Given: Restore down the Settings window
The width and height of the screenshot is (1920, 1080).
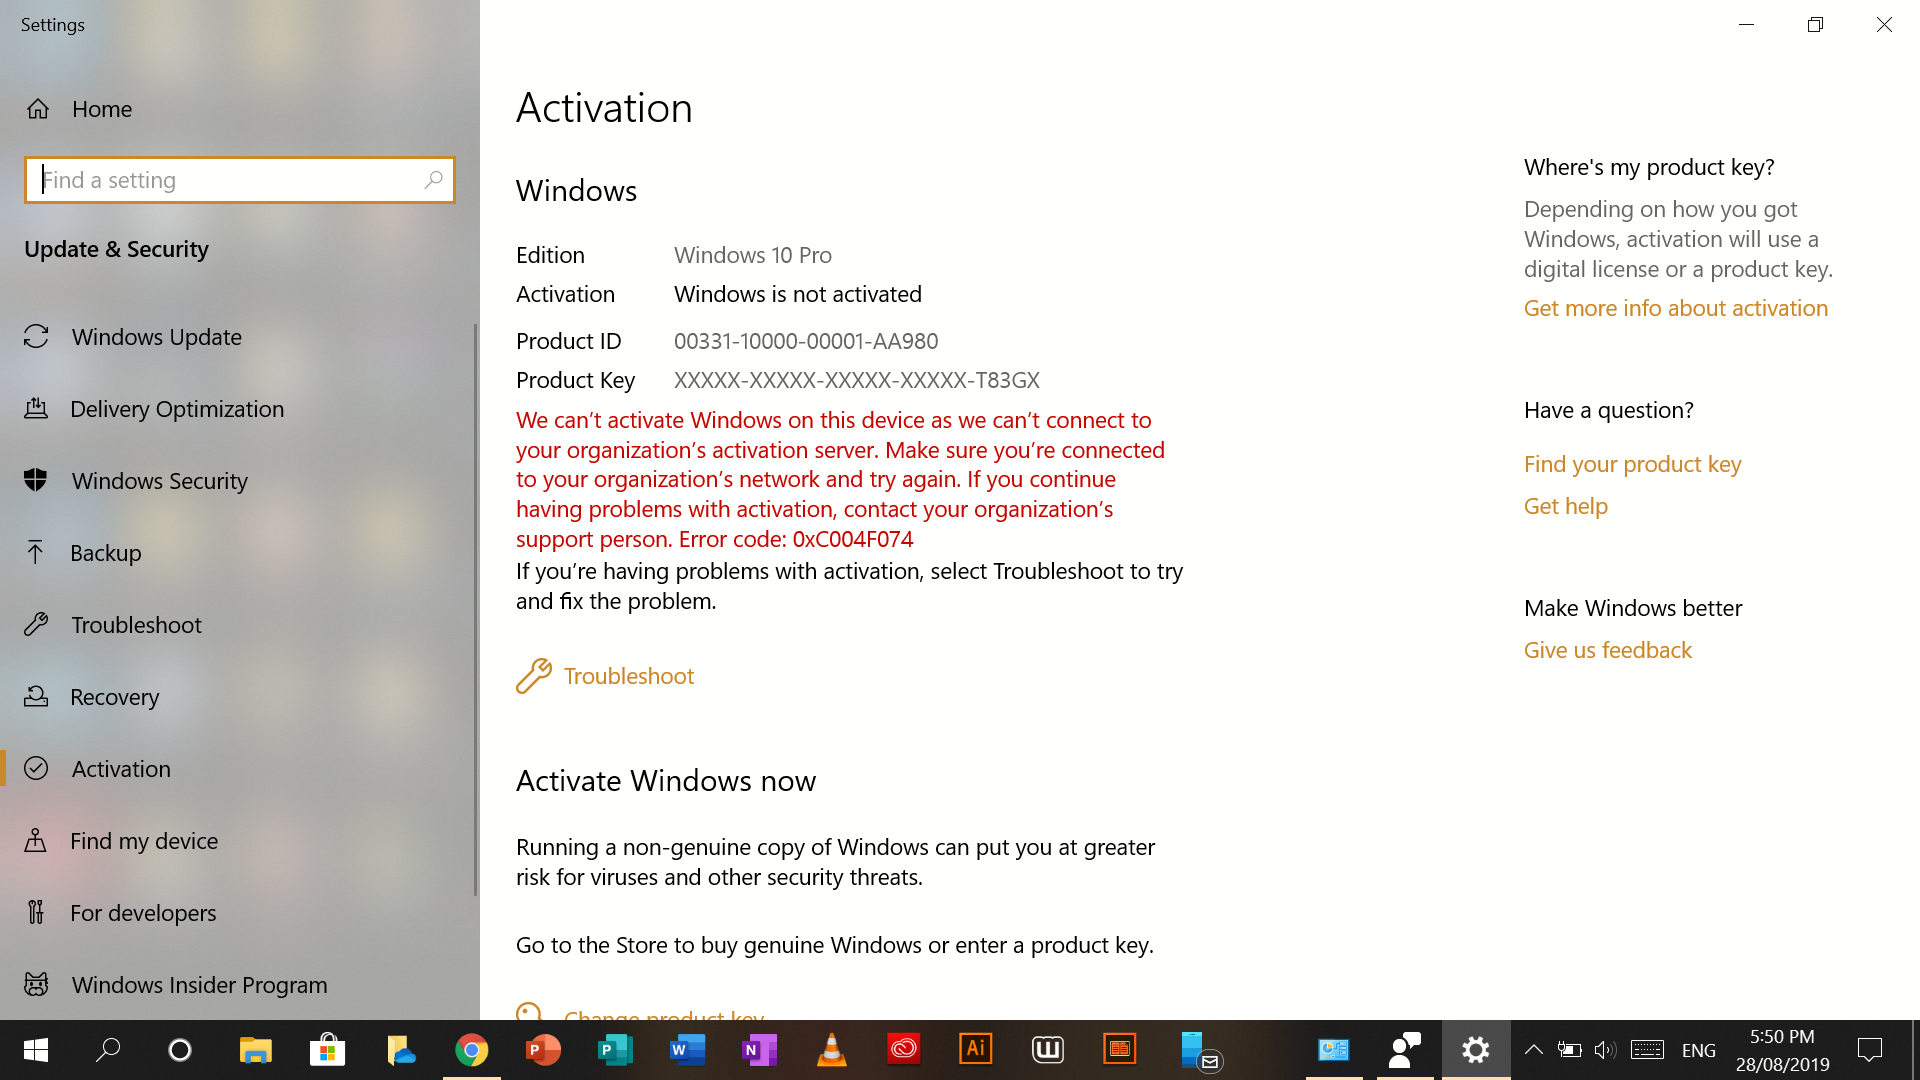Looking at the screenshot, I should [1815, 25].
